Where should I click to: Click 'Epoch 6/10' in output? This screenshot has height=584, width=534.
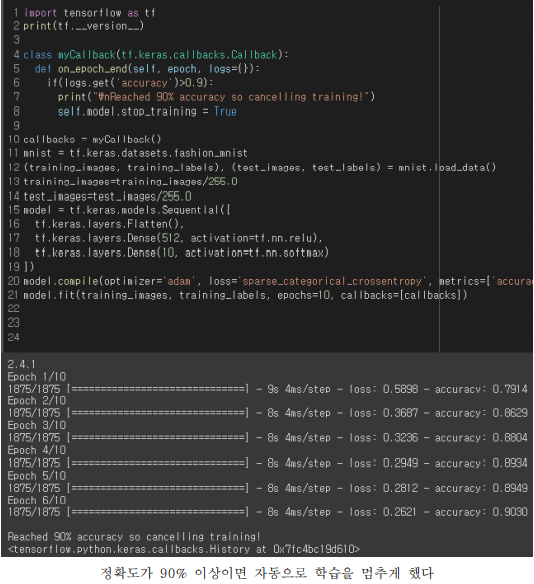click(37, 500)
